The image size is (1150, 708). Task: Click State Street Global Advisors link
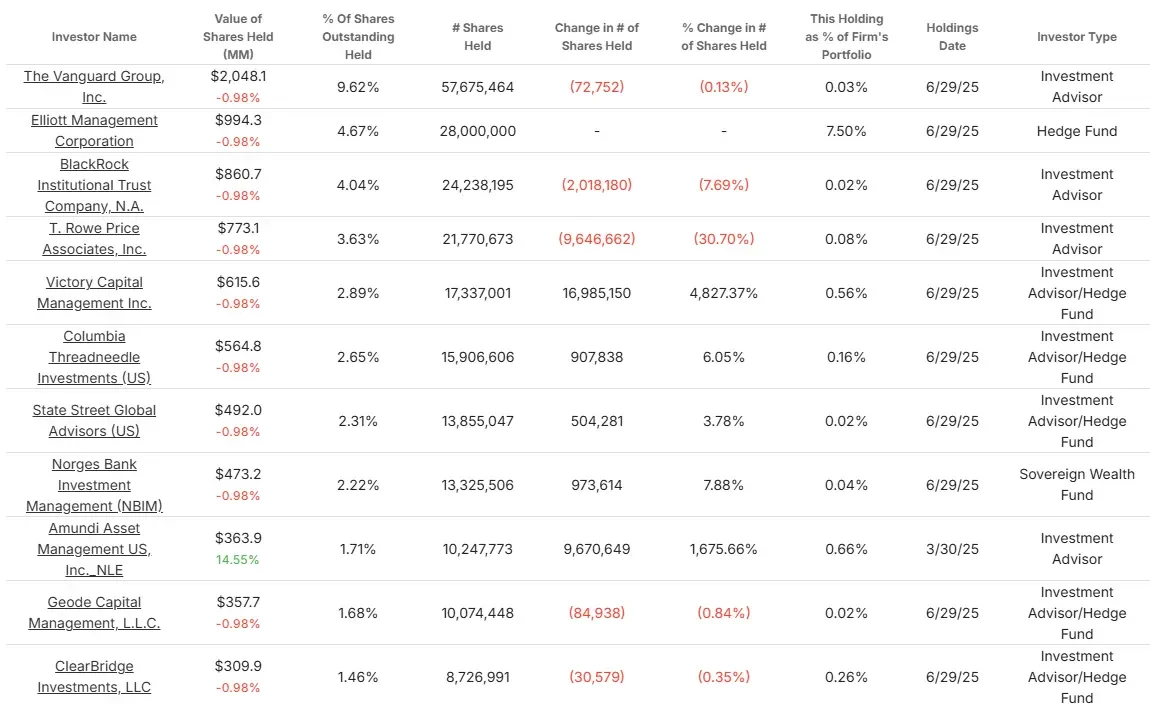point(94,420)
